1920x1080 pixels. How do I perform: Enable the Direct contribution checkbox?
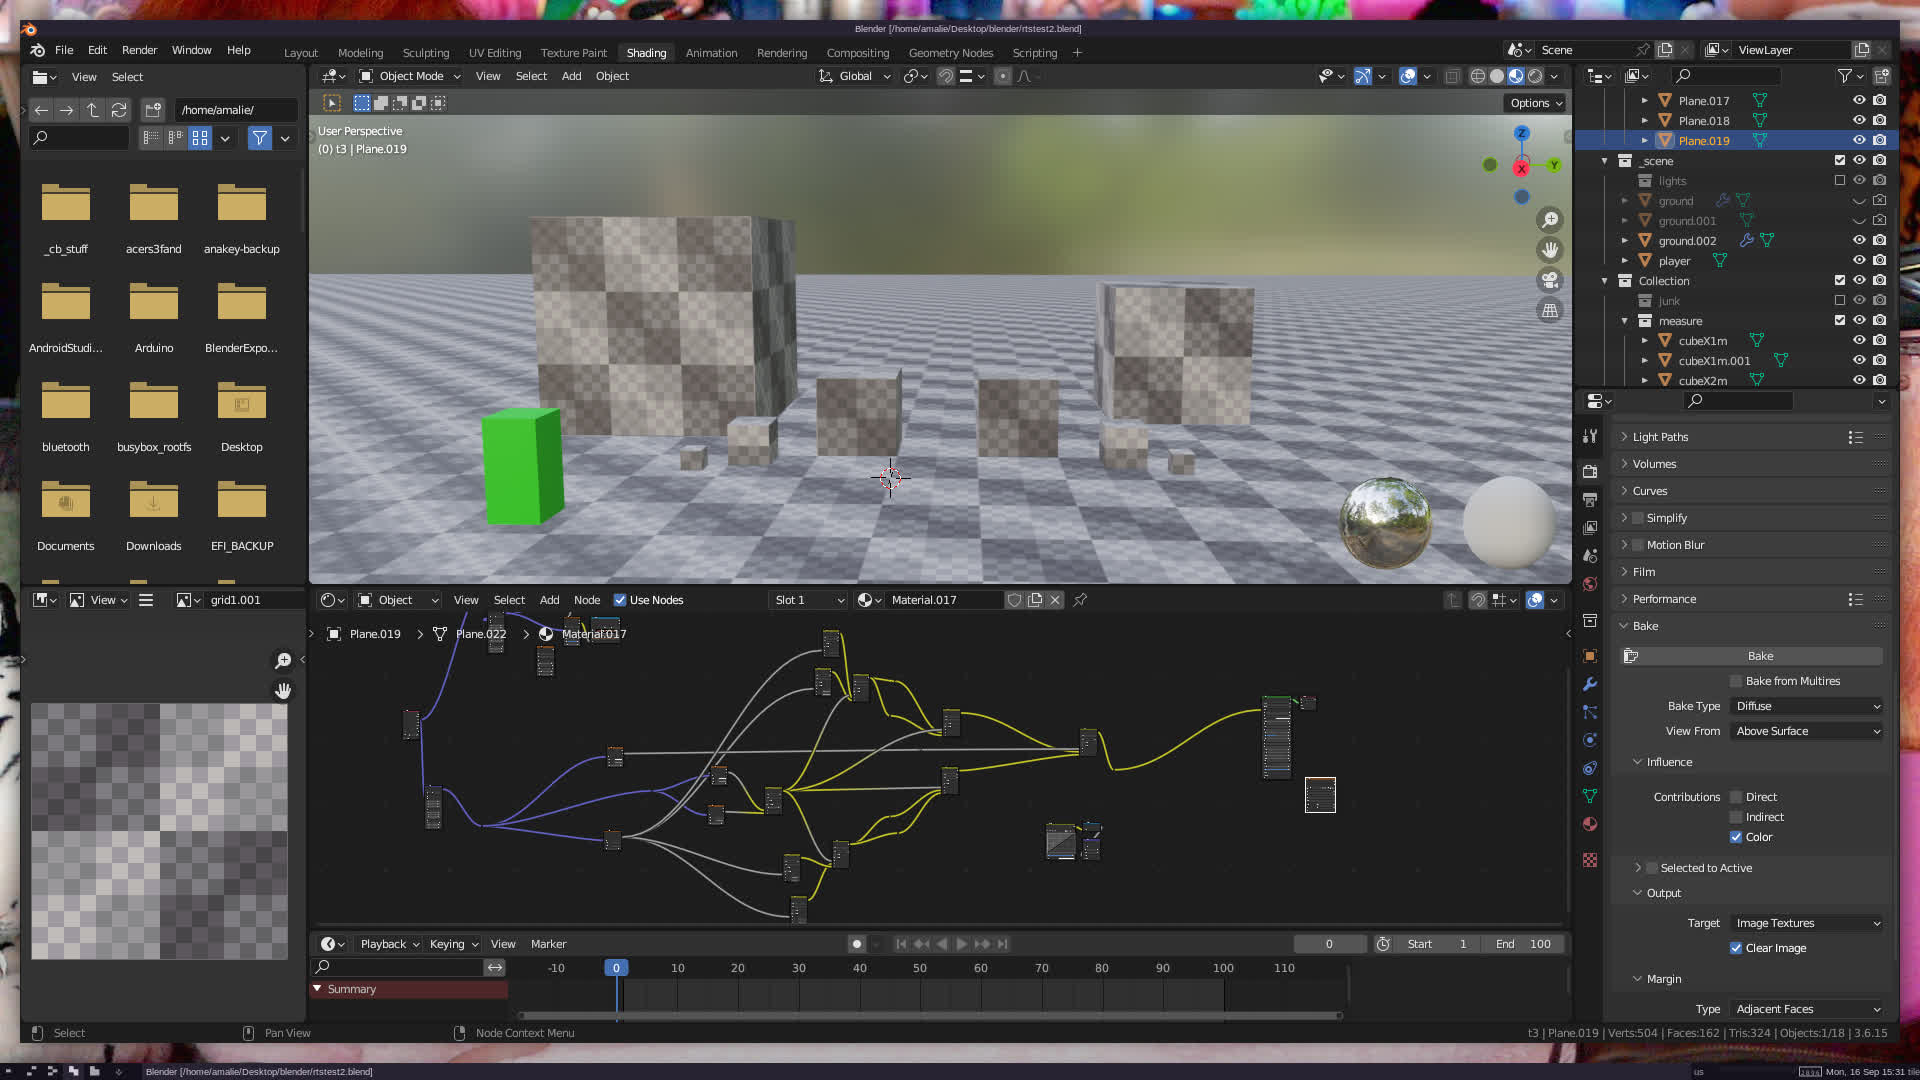(x=1736, y=797)
